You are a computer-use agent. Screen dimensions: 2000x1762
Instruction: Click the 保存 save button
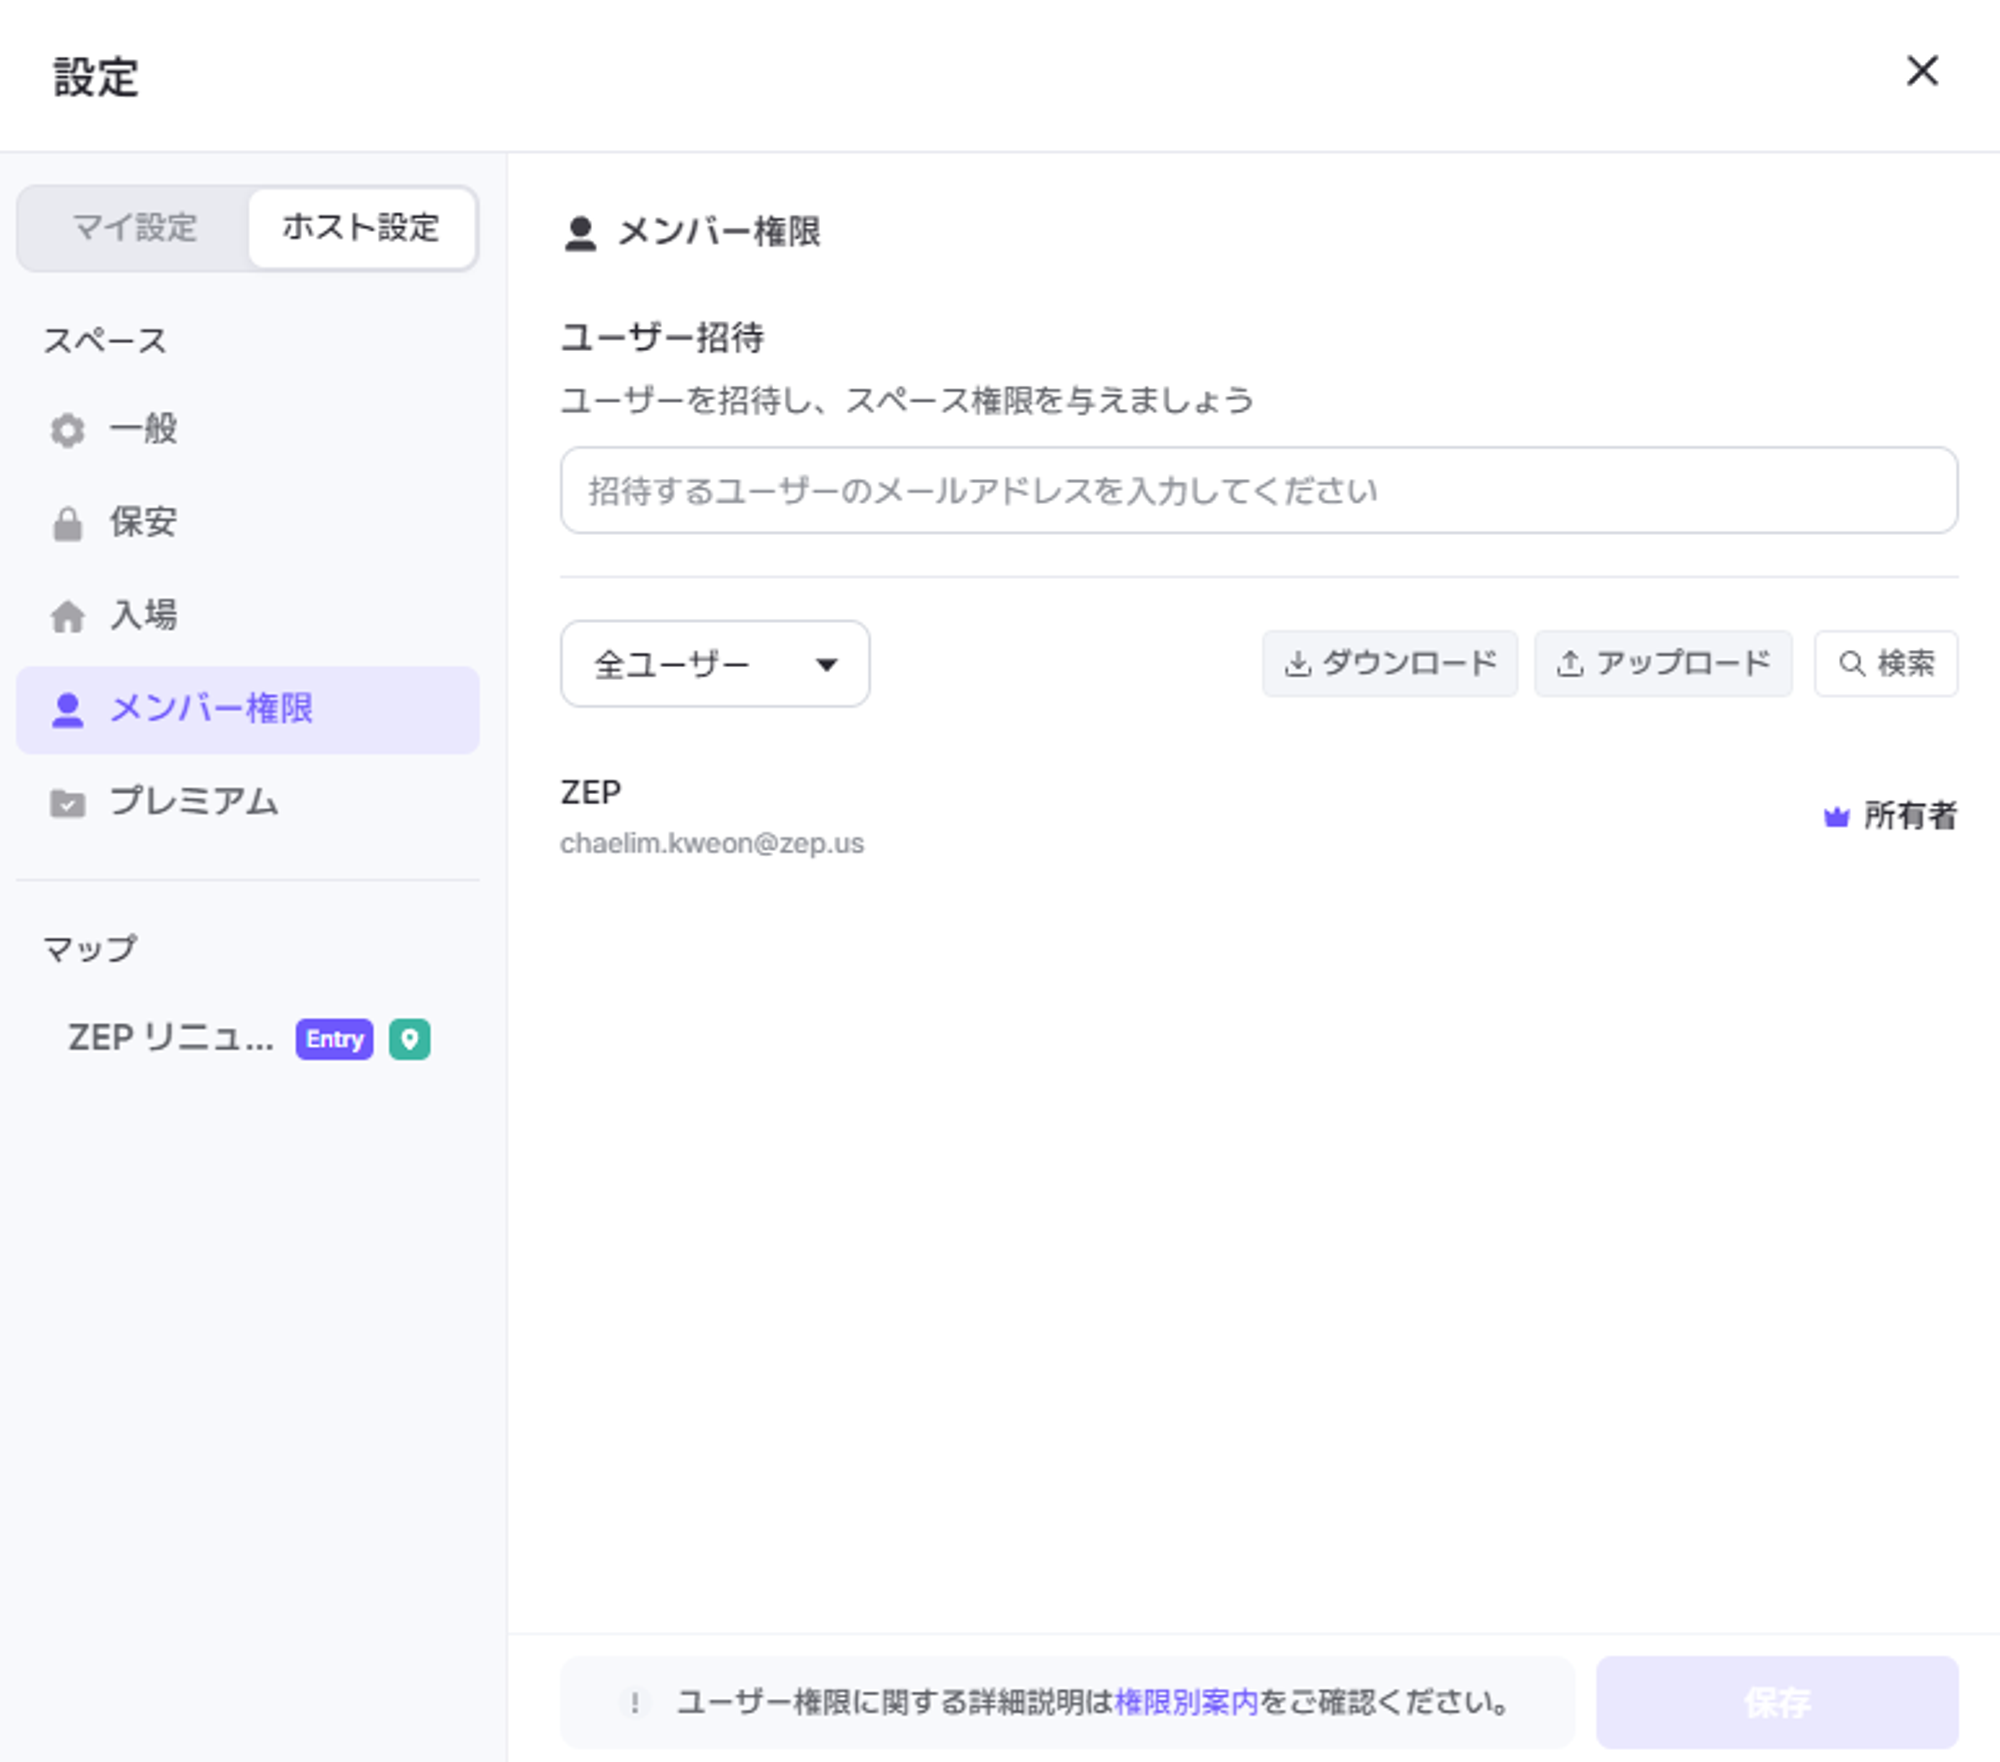point(1776,1701)
